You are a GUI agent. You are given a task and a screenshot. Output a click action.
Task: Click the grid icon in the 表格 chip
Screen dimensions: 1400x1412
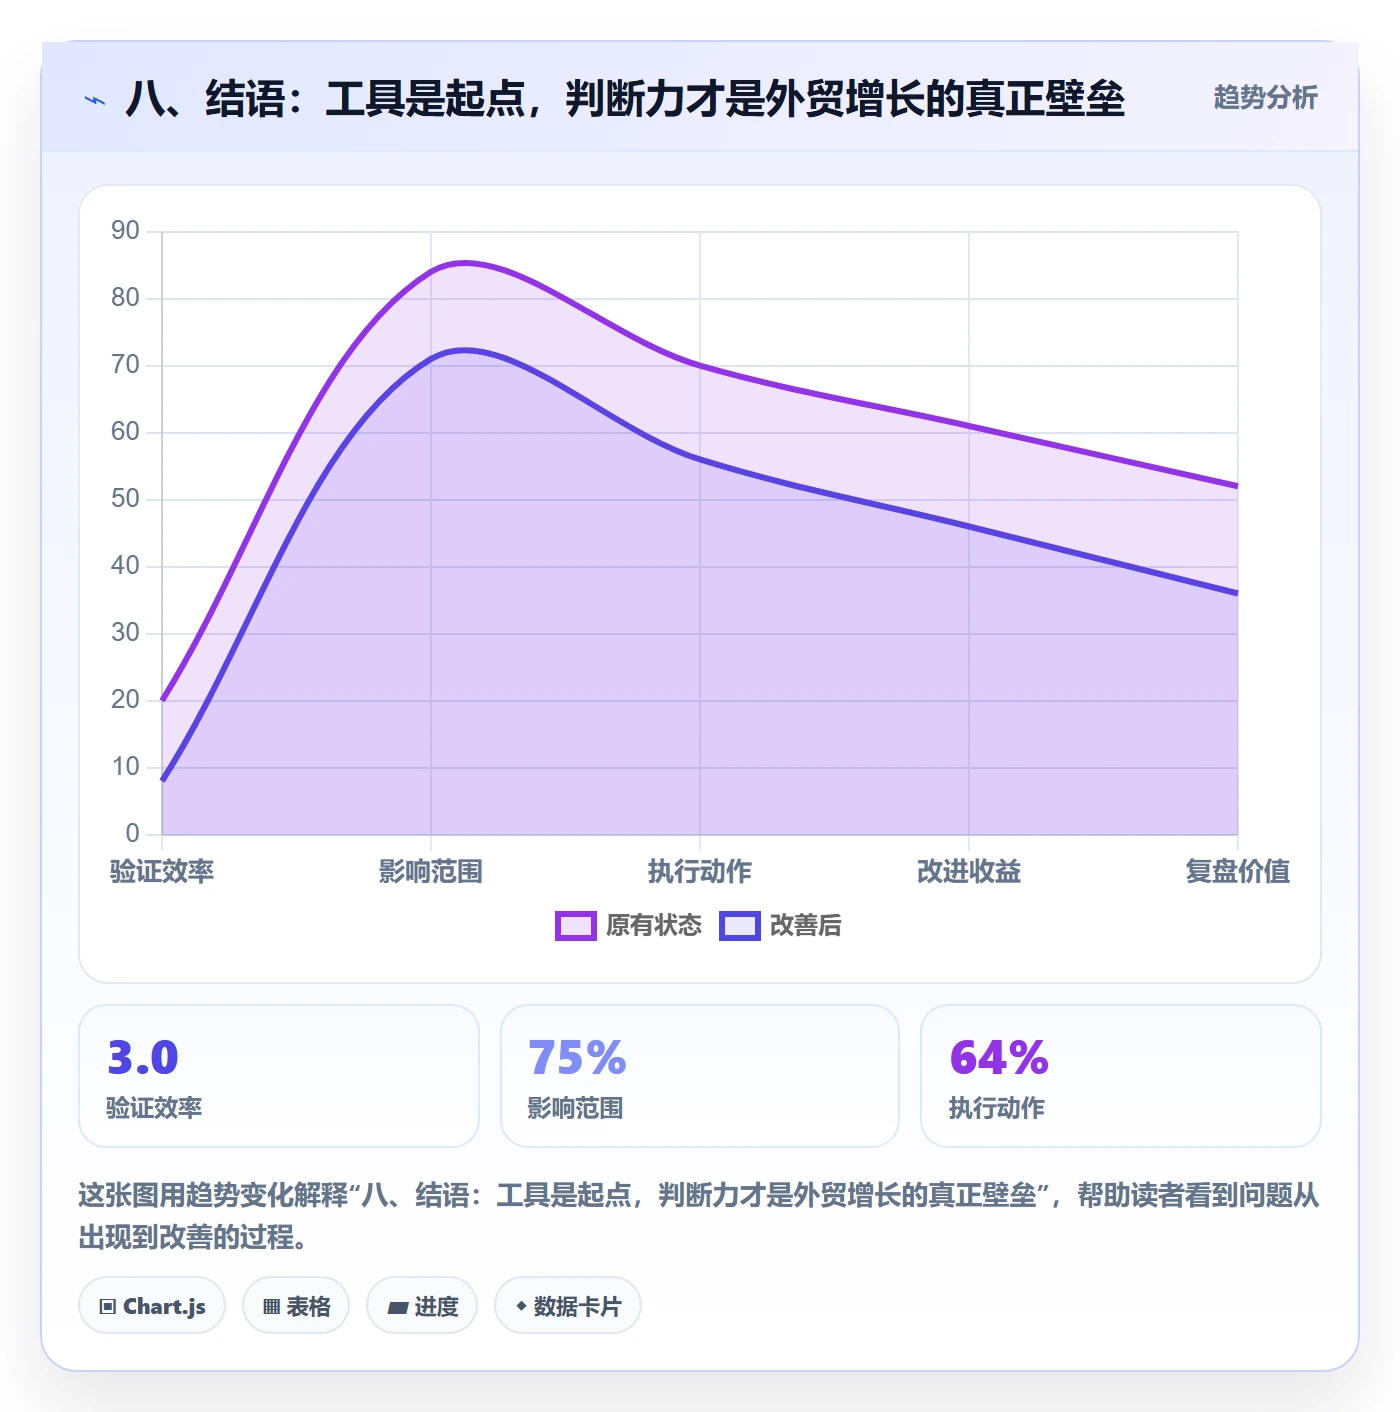(271, 1306)
